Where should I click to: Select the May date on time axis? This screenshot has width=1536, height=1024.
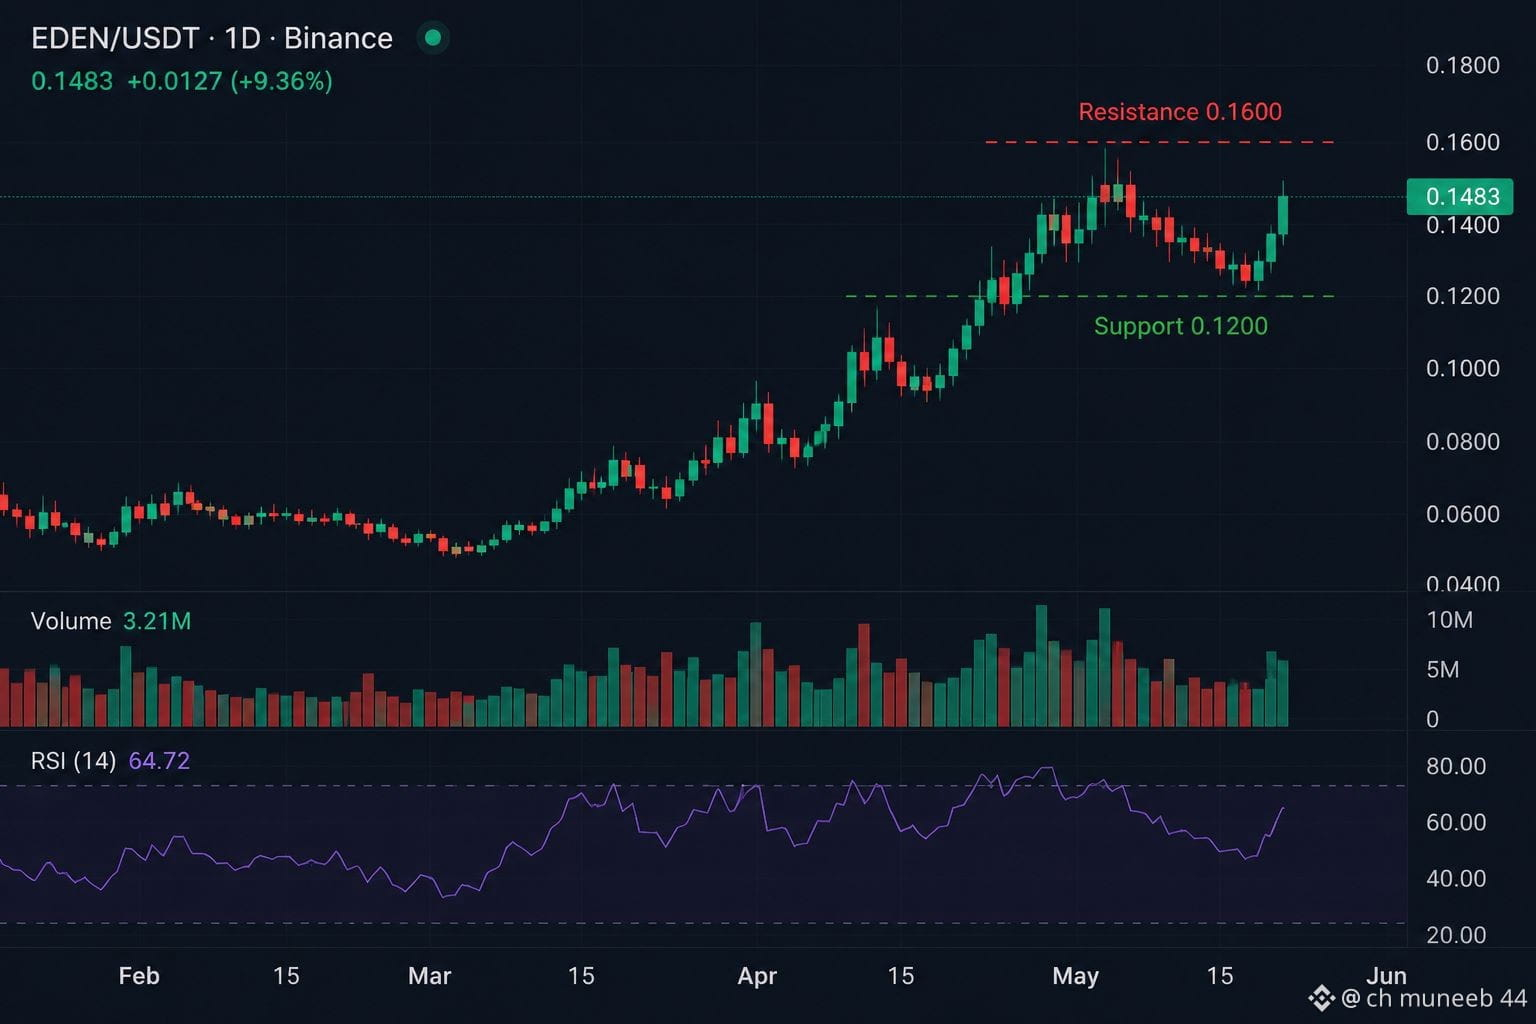tap(1076, 976)
